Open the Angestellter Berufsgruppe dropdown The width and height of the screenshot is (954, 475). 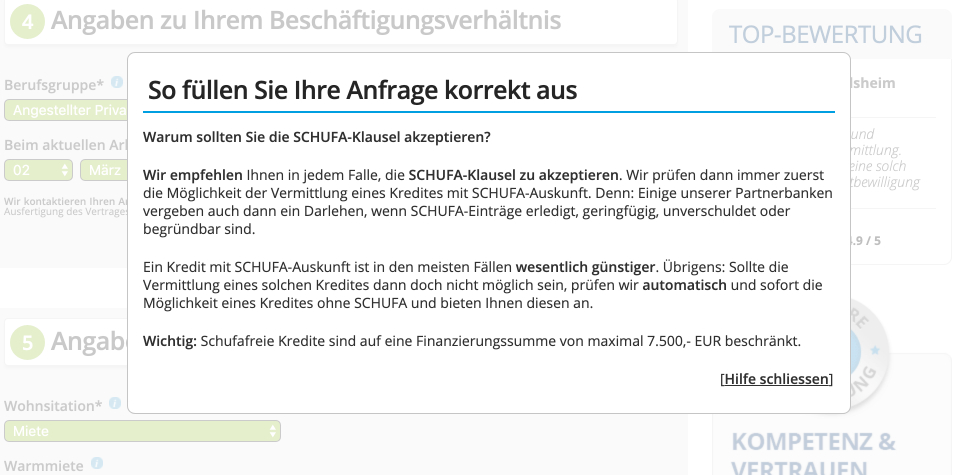point(66,110)
